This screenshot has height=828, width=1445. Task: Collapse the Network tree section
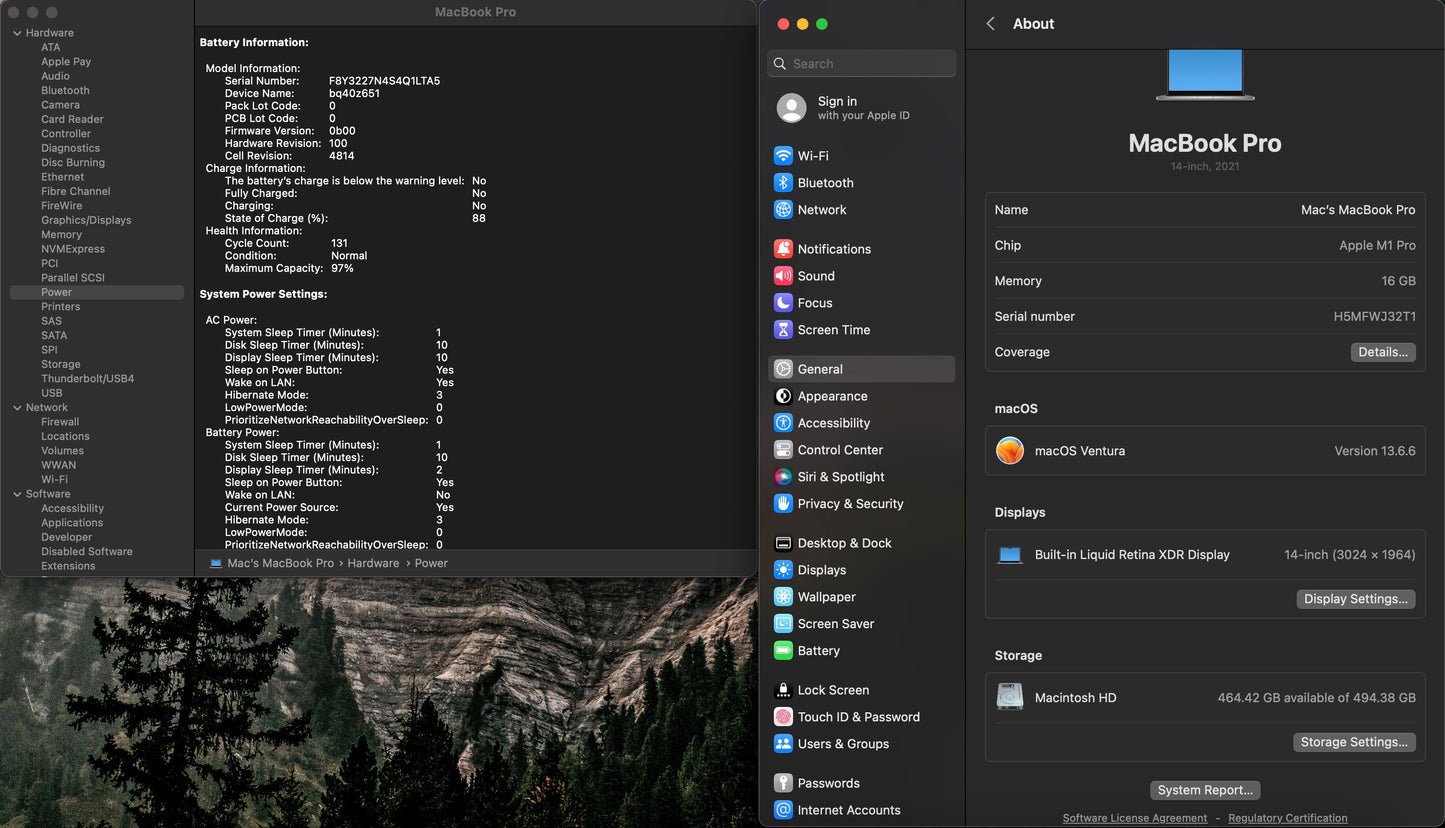point(17,408)
